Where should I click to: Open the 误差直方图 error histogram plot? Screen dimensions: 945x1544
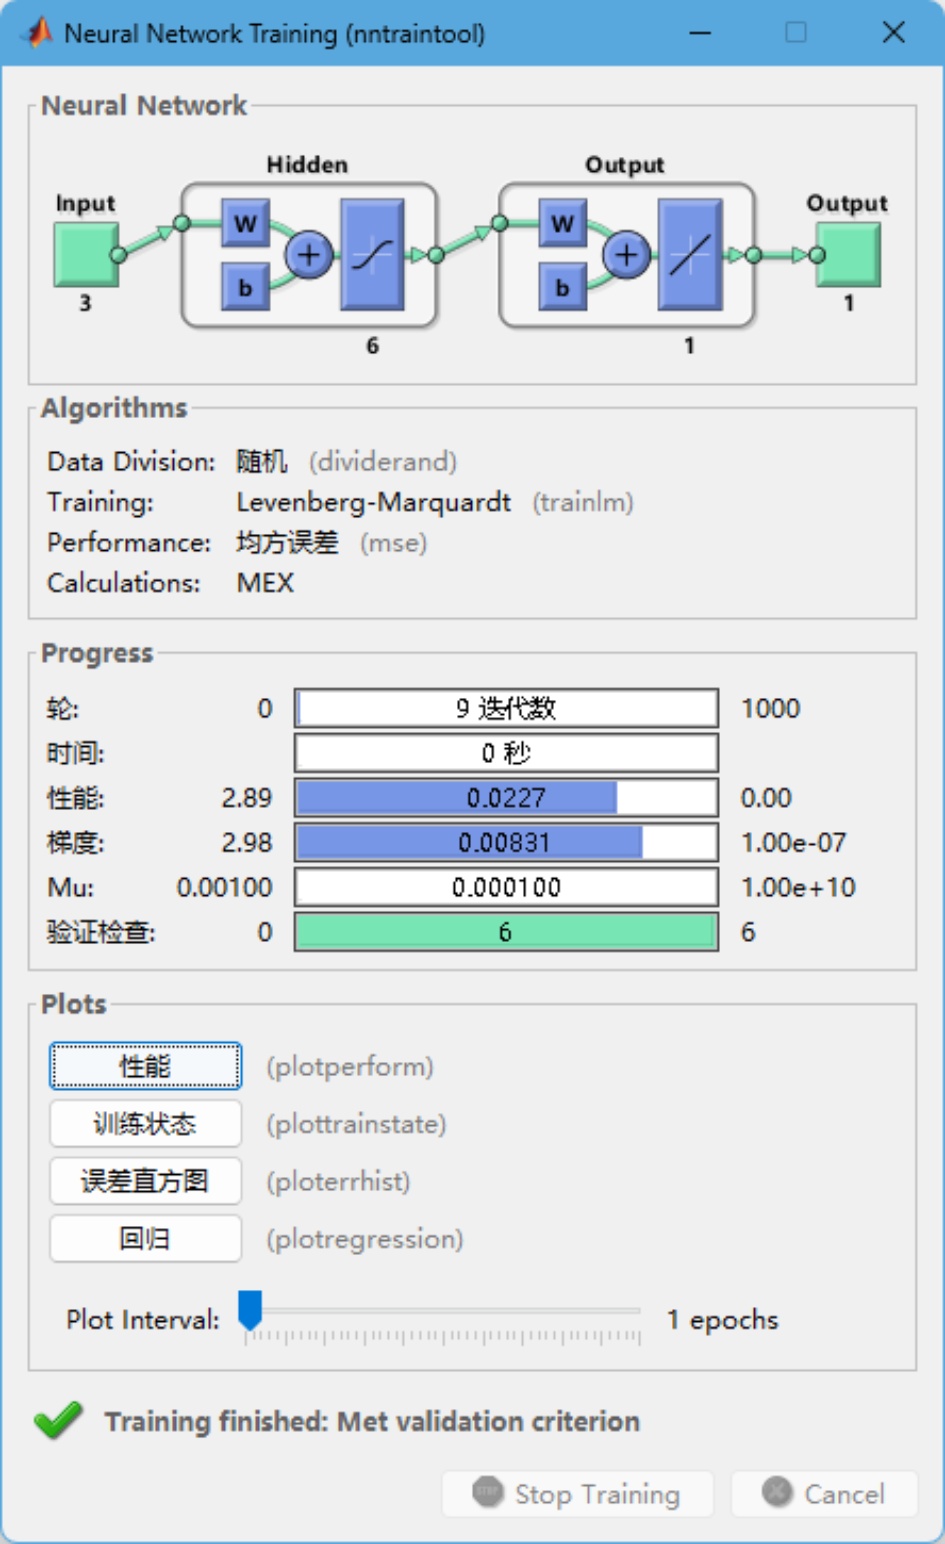145,1181
